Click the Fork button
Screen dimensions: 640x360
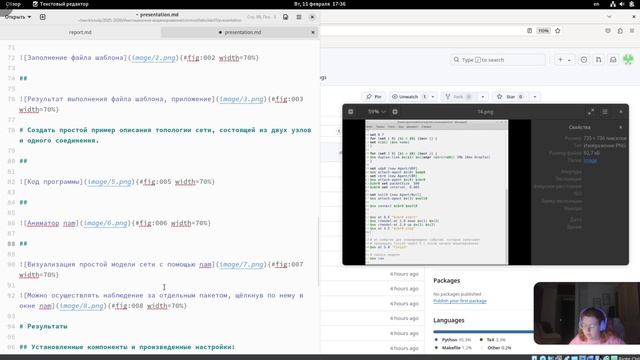coord(458,97)
